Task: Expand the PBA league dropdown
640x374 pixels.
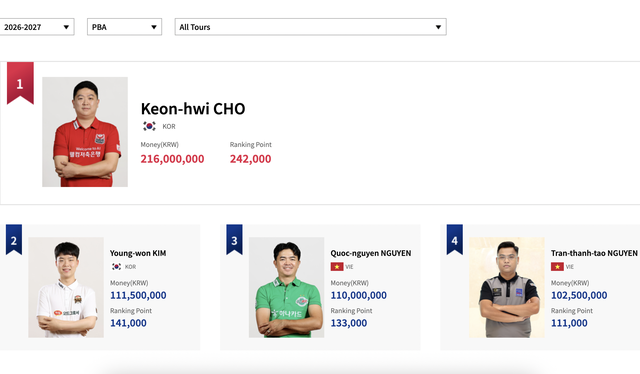Action: coord(124,27)
